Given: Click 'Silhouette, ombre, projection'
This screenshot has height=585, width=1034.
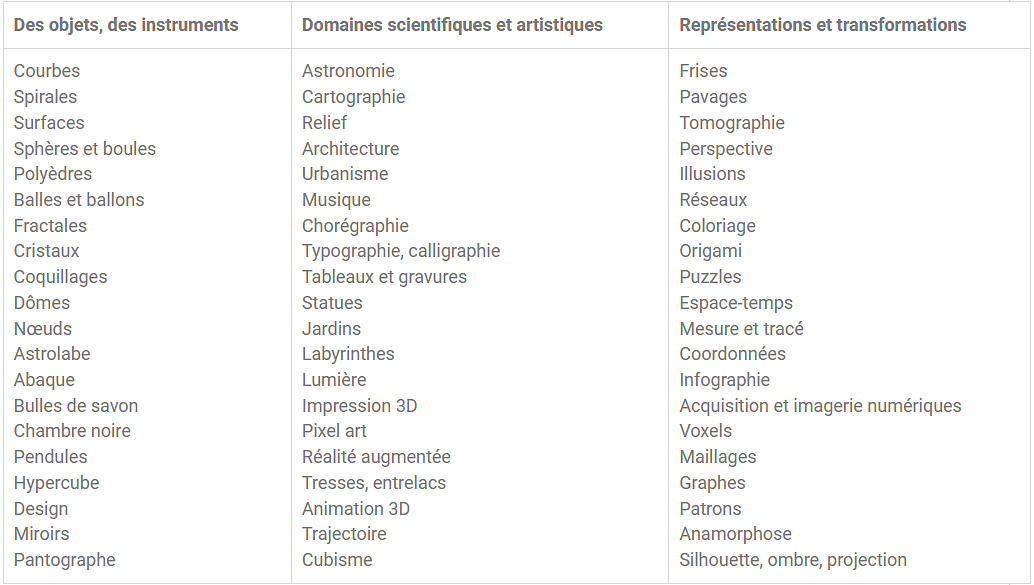Looking at the screenshot, I should tap(793, 560).
